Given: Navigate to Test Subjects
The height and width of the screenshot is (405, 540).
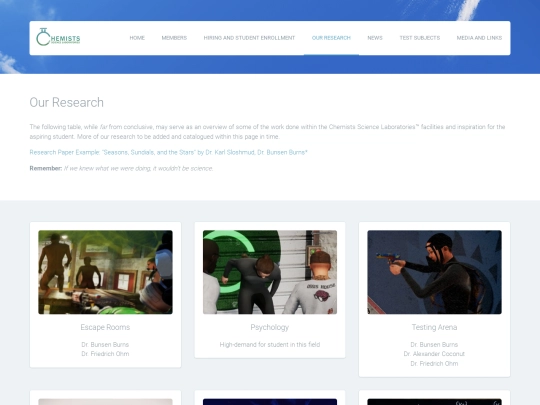Looking at the screenshot, I should [420, 38].
